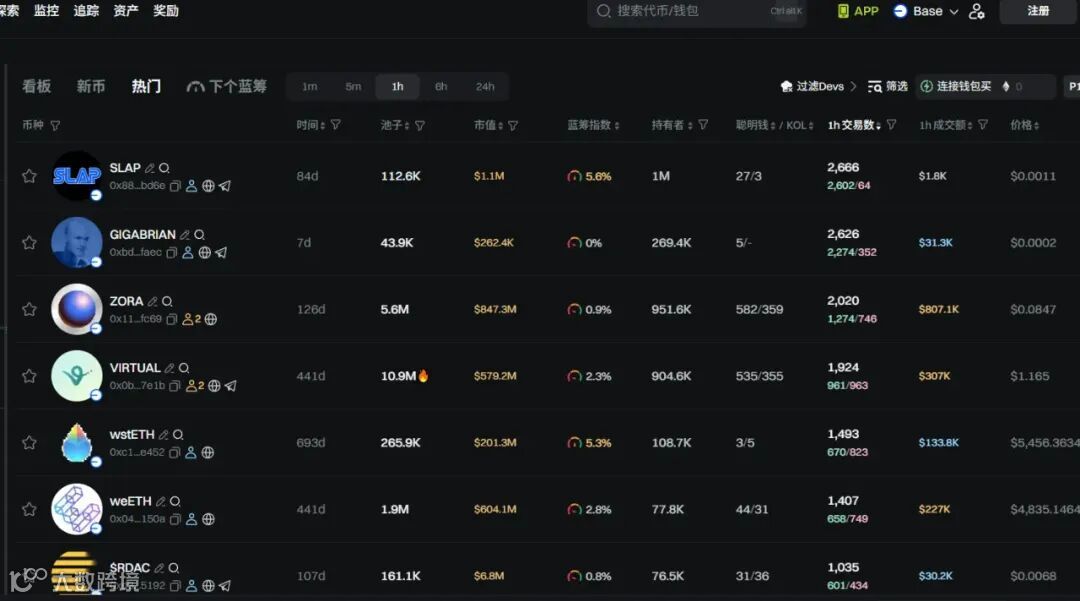
Task: Click ZORA token logo
Action: [76, 309]
